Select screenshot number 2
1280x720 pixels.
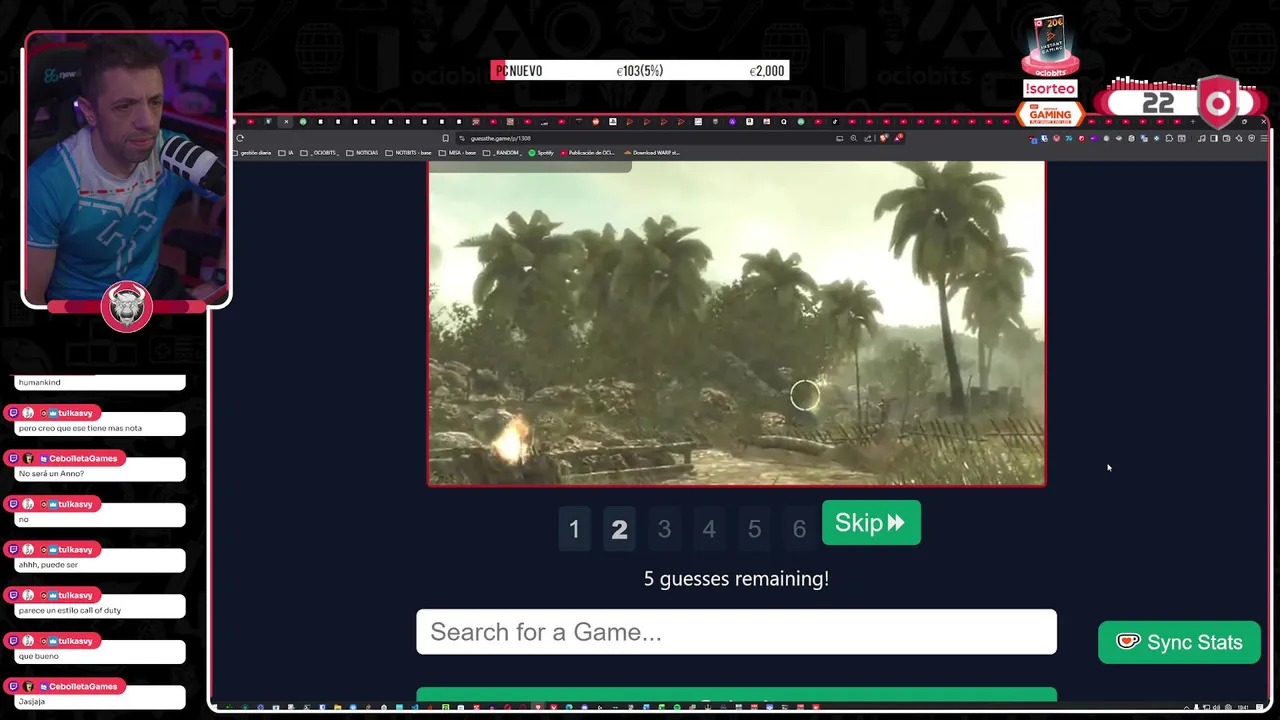click(x=619, y=529)
